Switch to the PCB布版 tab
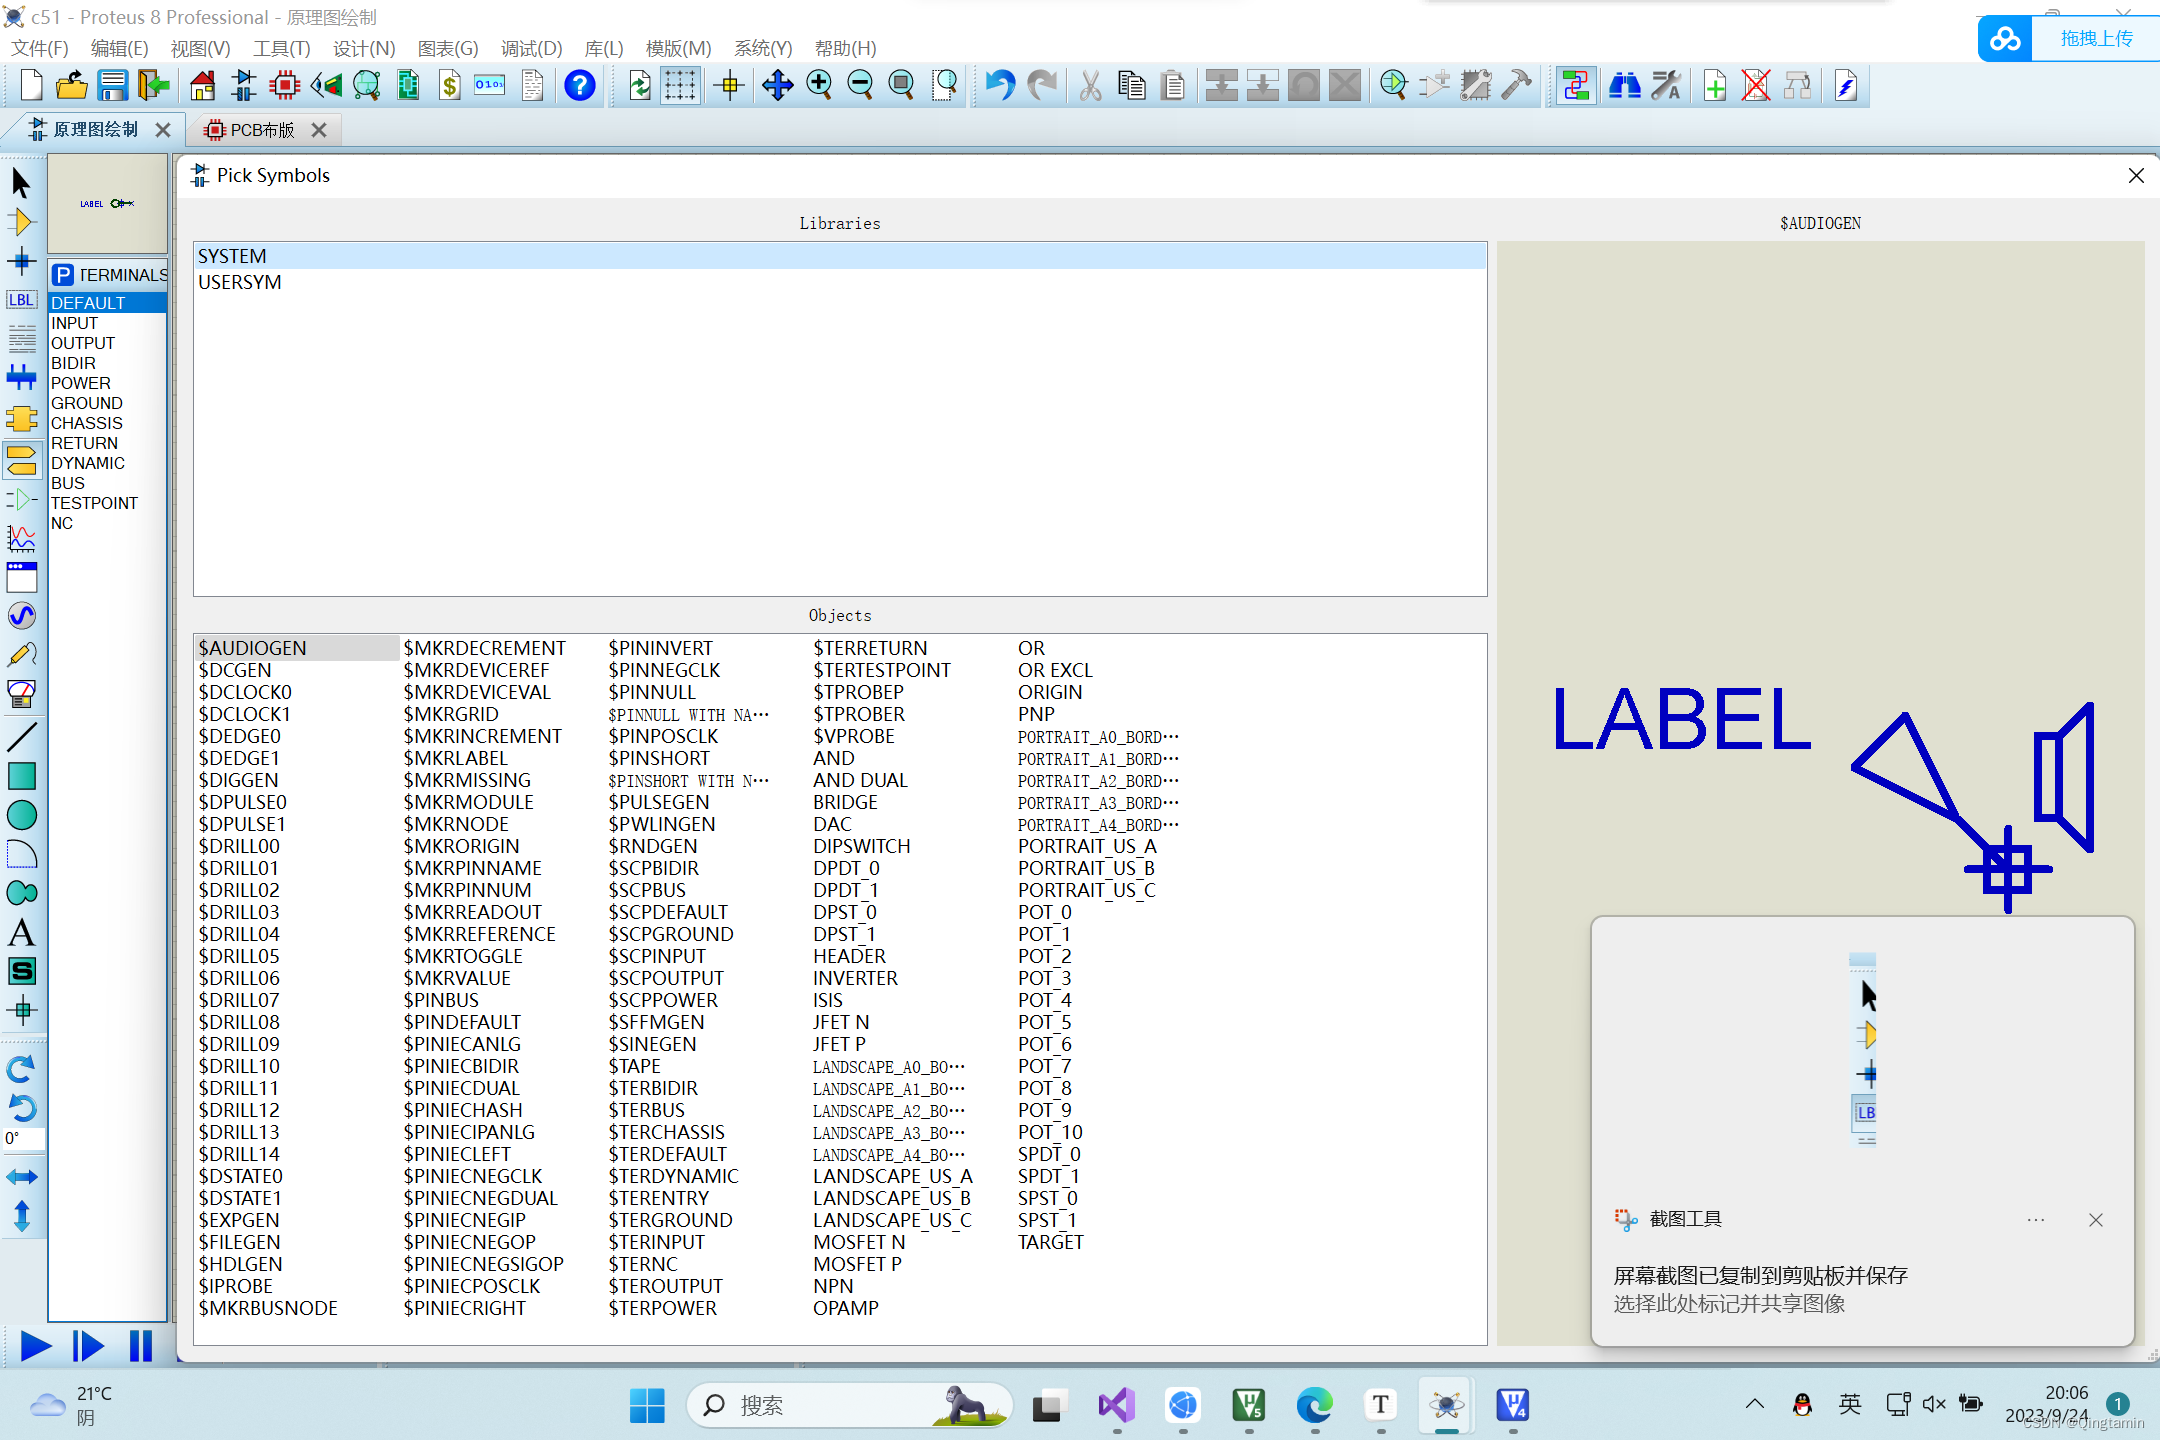The width and height of the screenshot is (2160, 1440). click(x=262, y=130)
